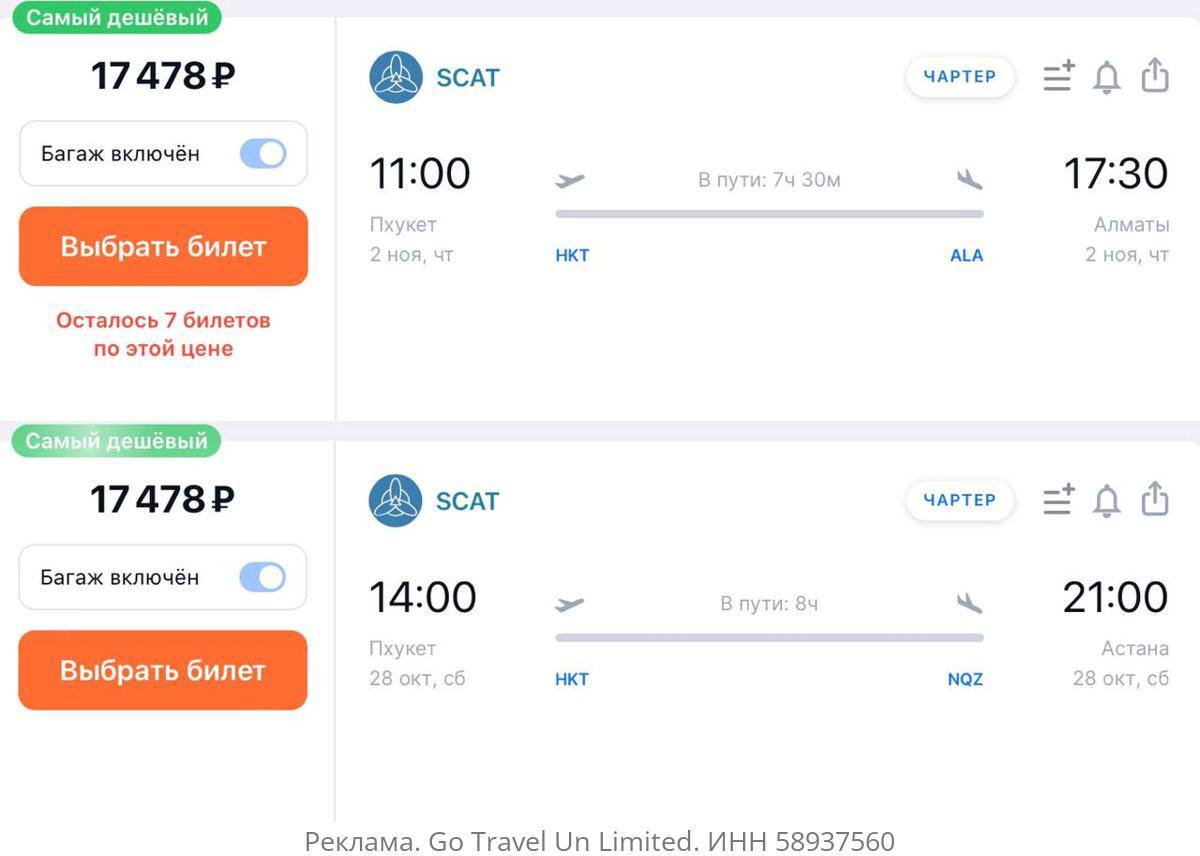
Task: Click SCAT airline logo on Almaty flight
Action: pyautogui.click(x=395, y=77)
